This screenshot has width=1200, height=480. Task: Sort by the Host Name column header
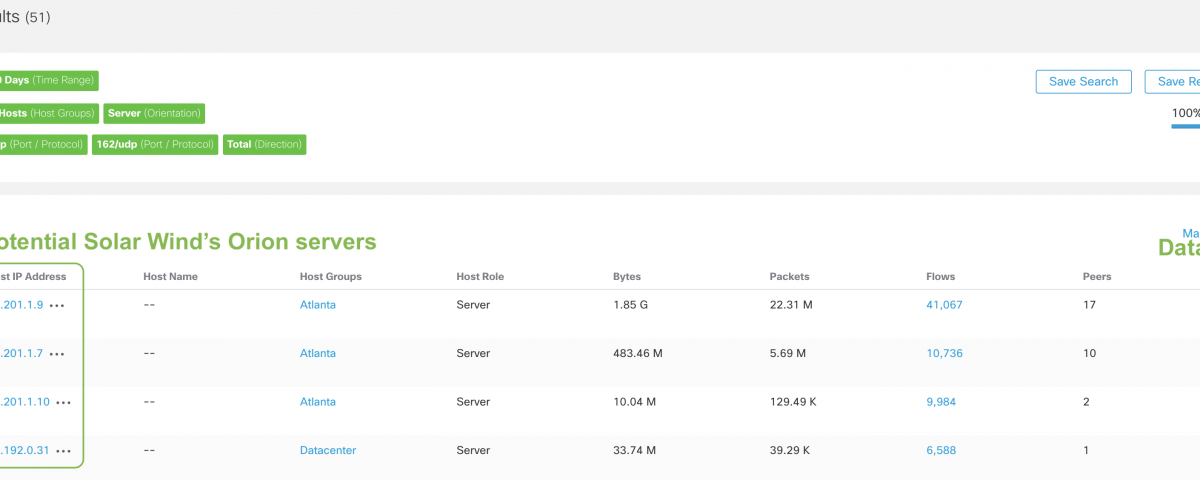point(171,277)
